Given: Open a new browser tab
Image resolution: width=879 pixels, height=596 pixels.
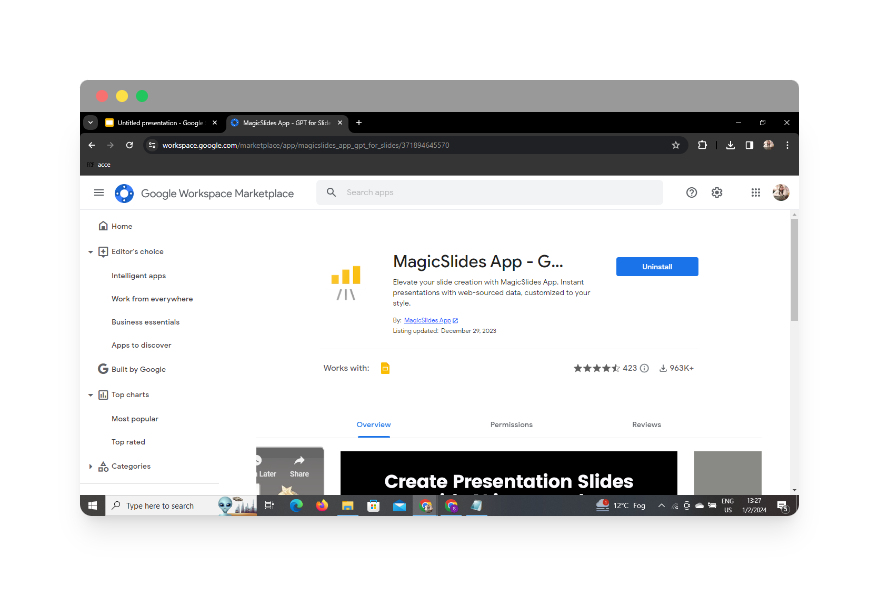Looking at the screenshot, I should point(359,123).
